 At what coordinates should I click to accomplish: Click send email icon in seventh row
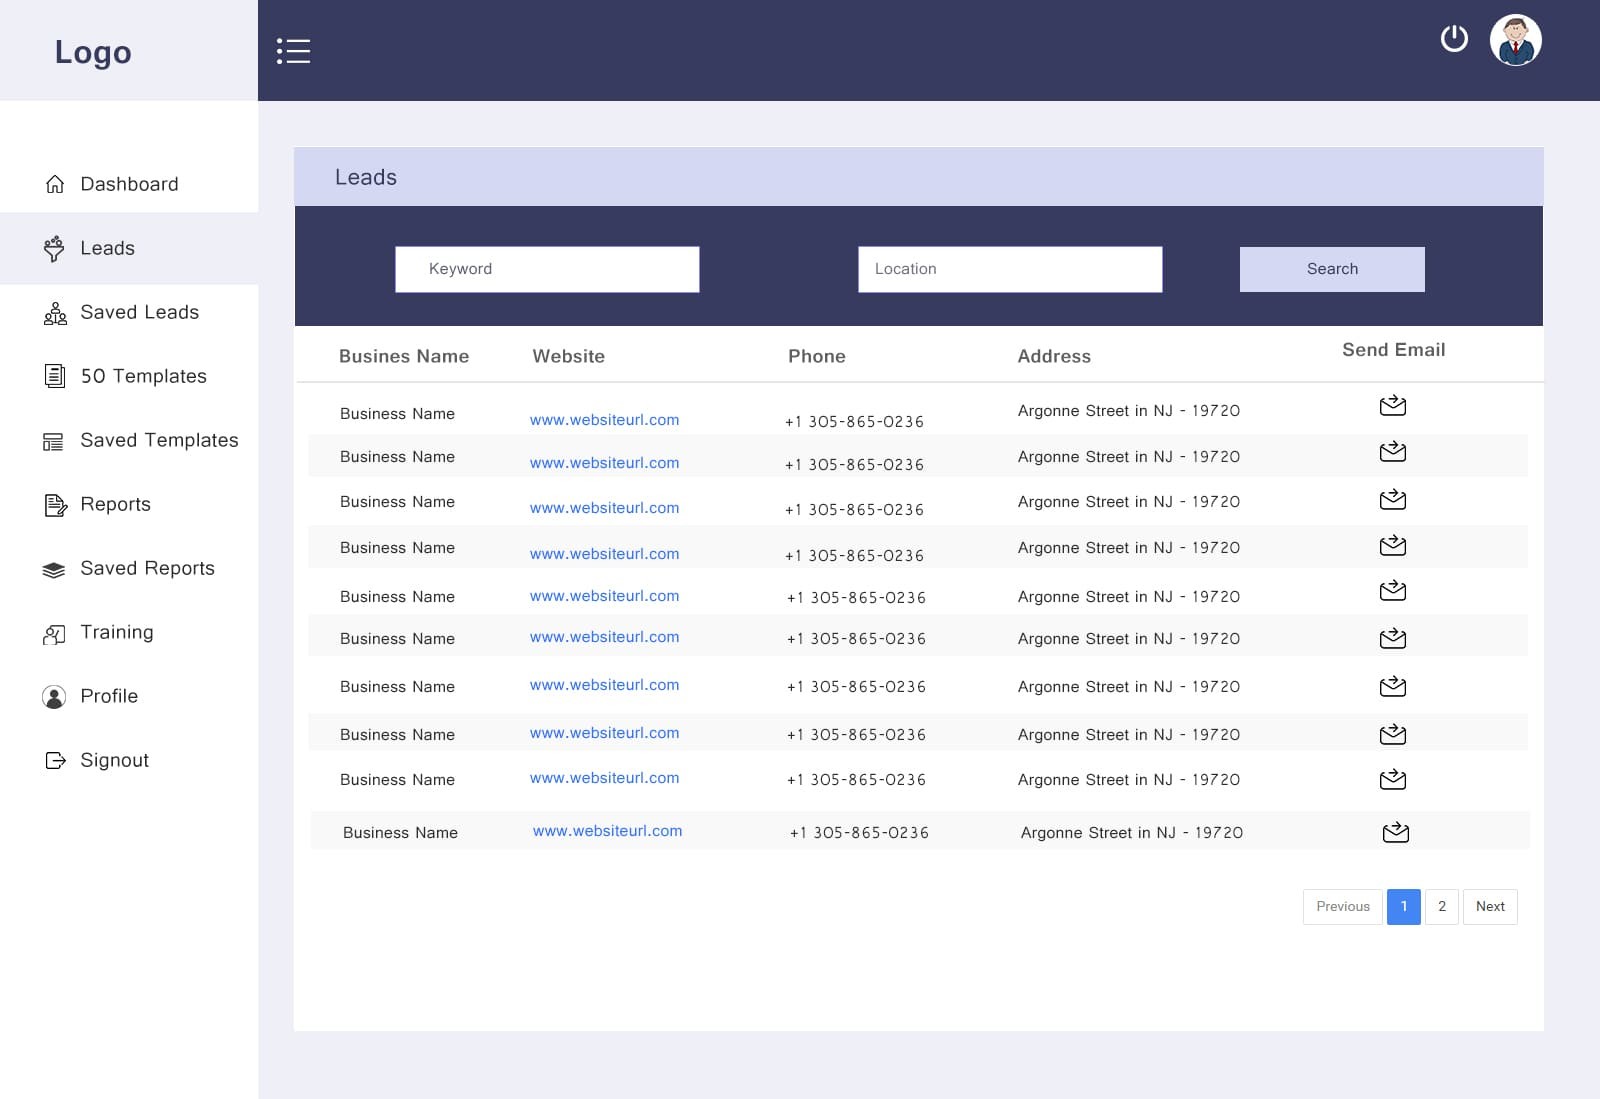1393,686
